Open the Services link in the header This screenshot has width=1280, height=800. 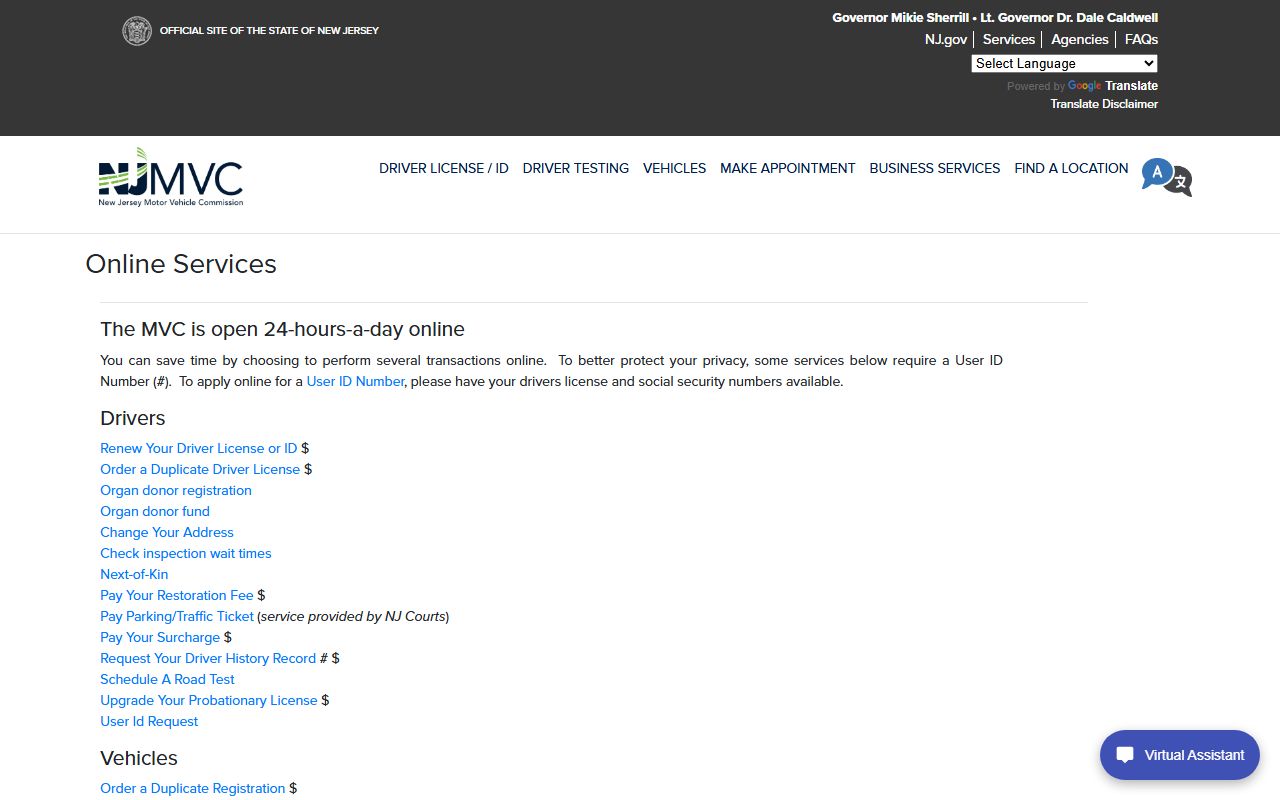pos(1009,39)
